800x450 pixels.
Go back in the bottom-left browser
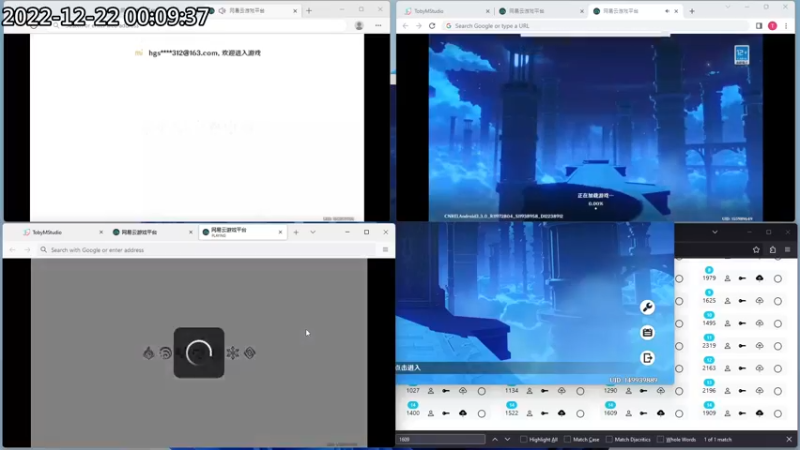[x=12, y=249]
